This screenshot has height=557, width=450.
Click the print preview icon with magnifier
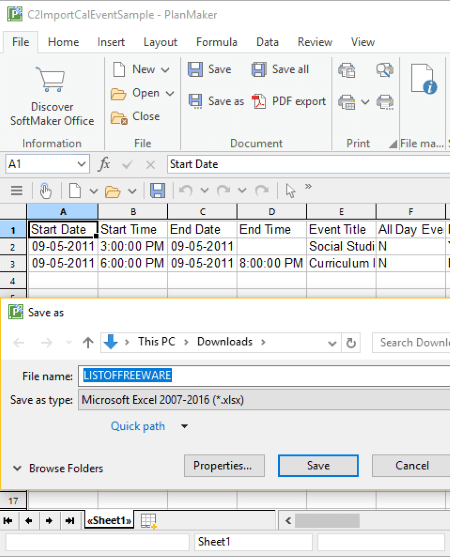(x=385, y=70)
